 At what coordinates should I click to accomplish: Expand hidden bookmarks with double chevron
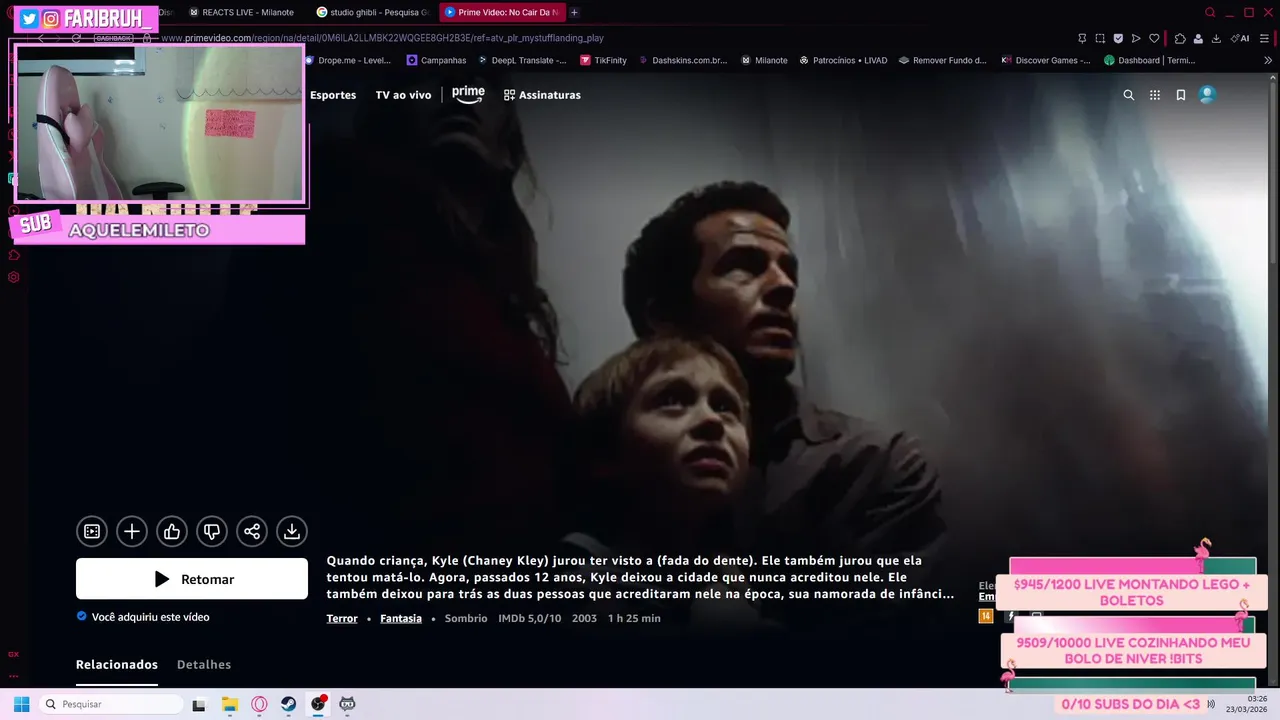coord(1268,60)
